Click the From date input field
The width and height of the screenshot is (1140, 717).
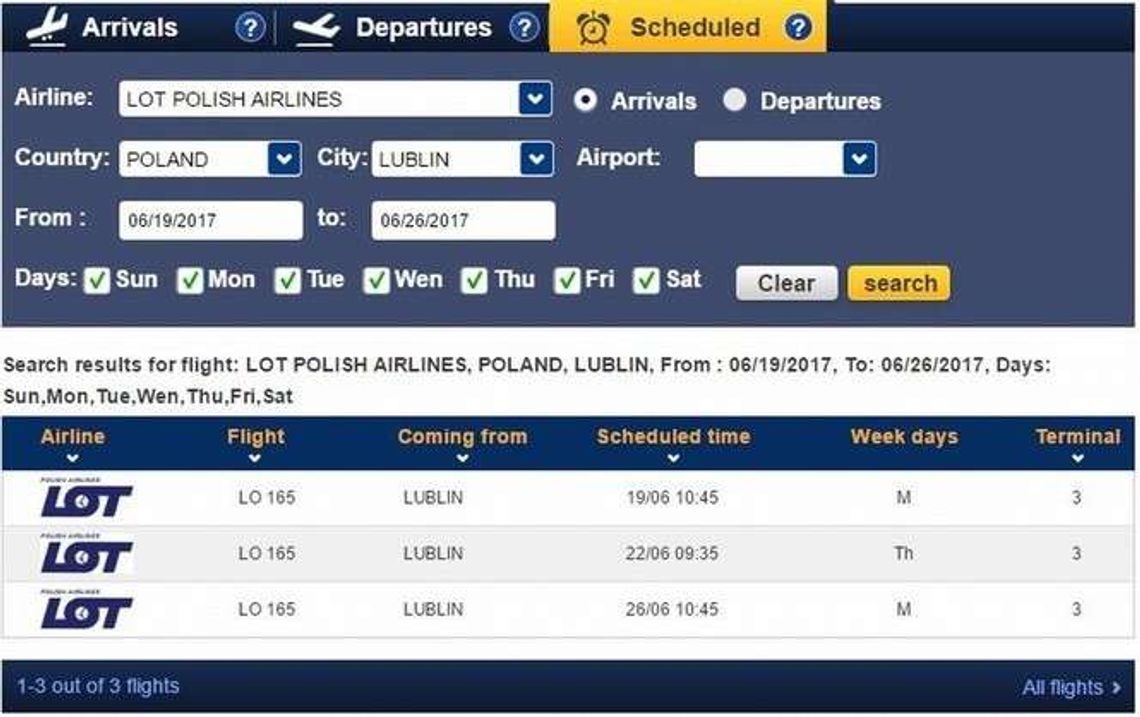click(210, 220)
